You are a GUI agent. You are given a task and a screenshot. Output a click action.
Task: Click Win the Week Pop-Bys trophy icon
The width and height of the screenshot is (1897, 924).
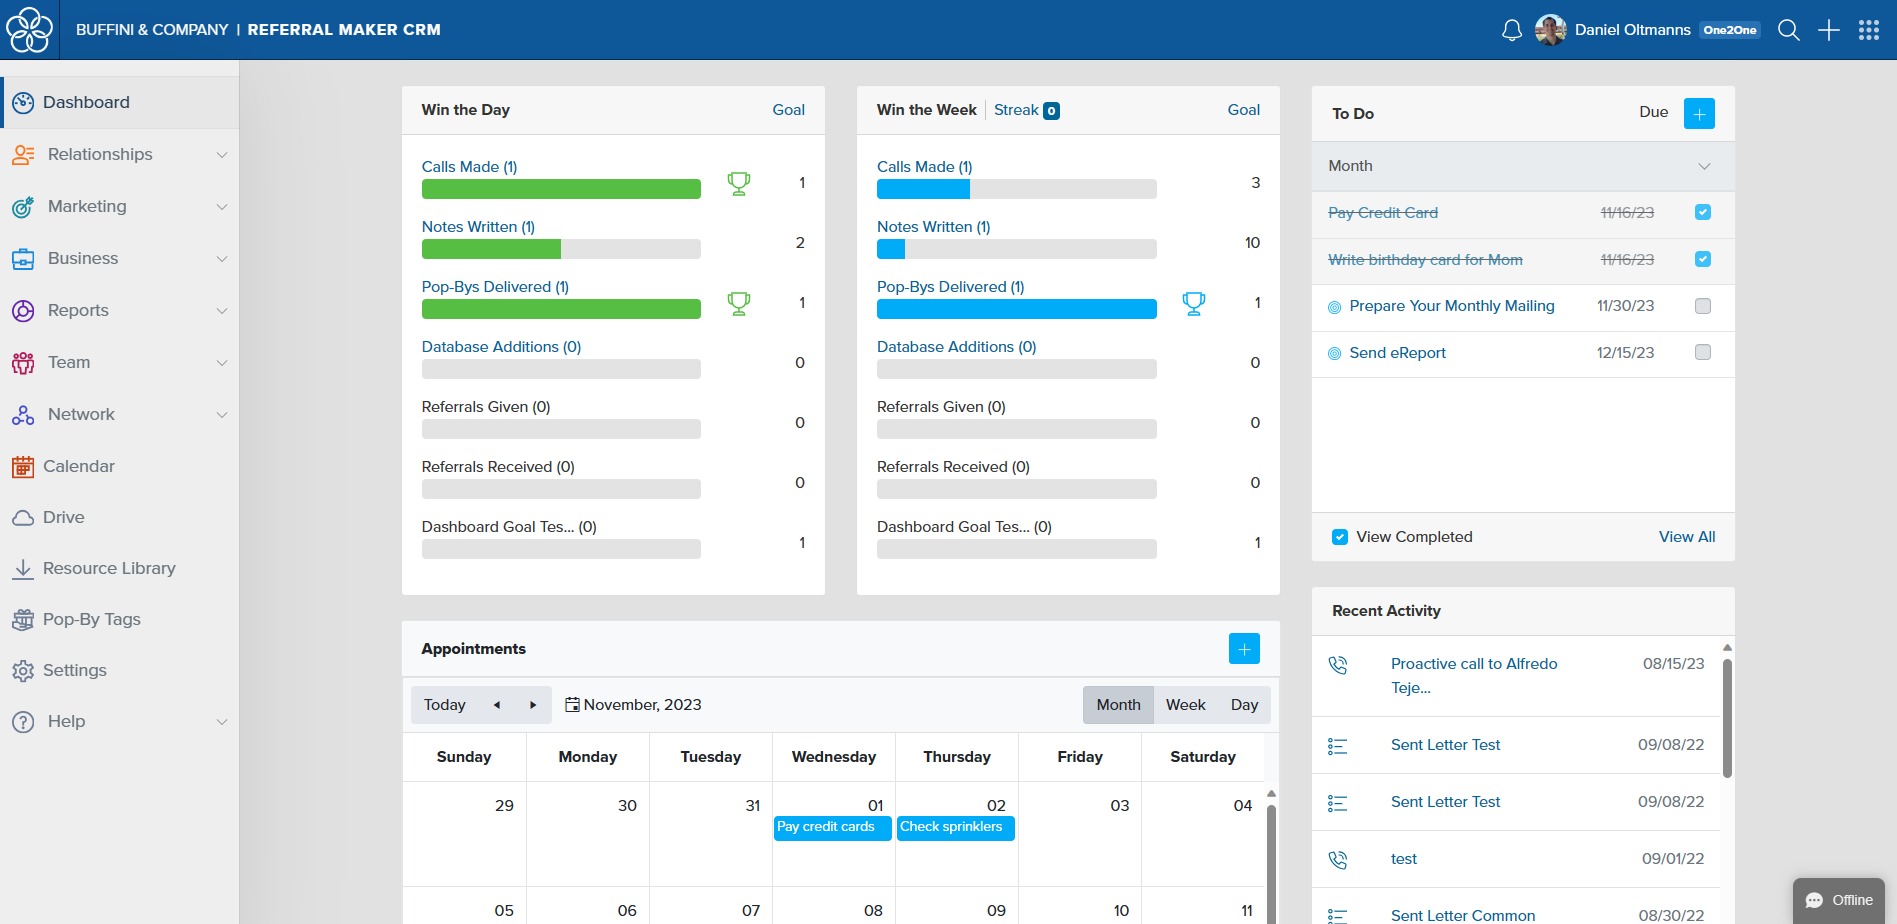1194,303
